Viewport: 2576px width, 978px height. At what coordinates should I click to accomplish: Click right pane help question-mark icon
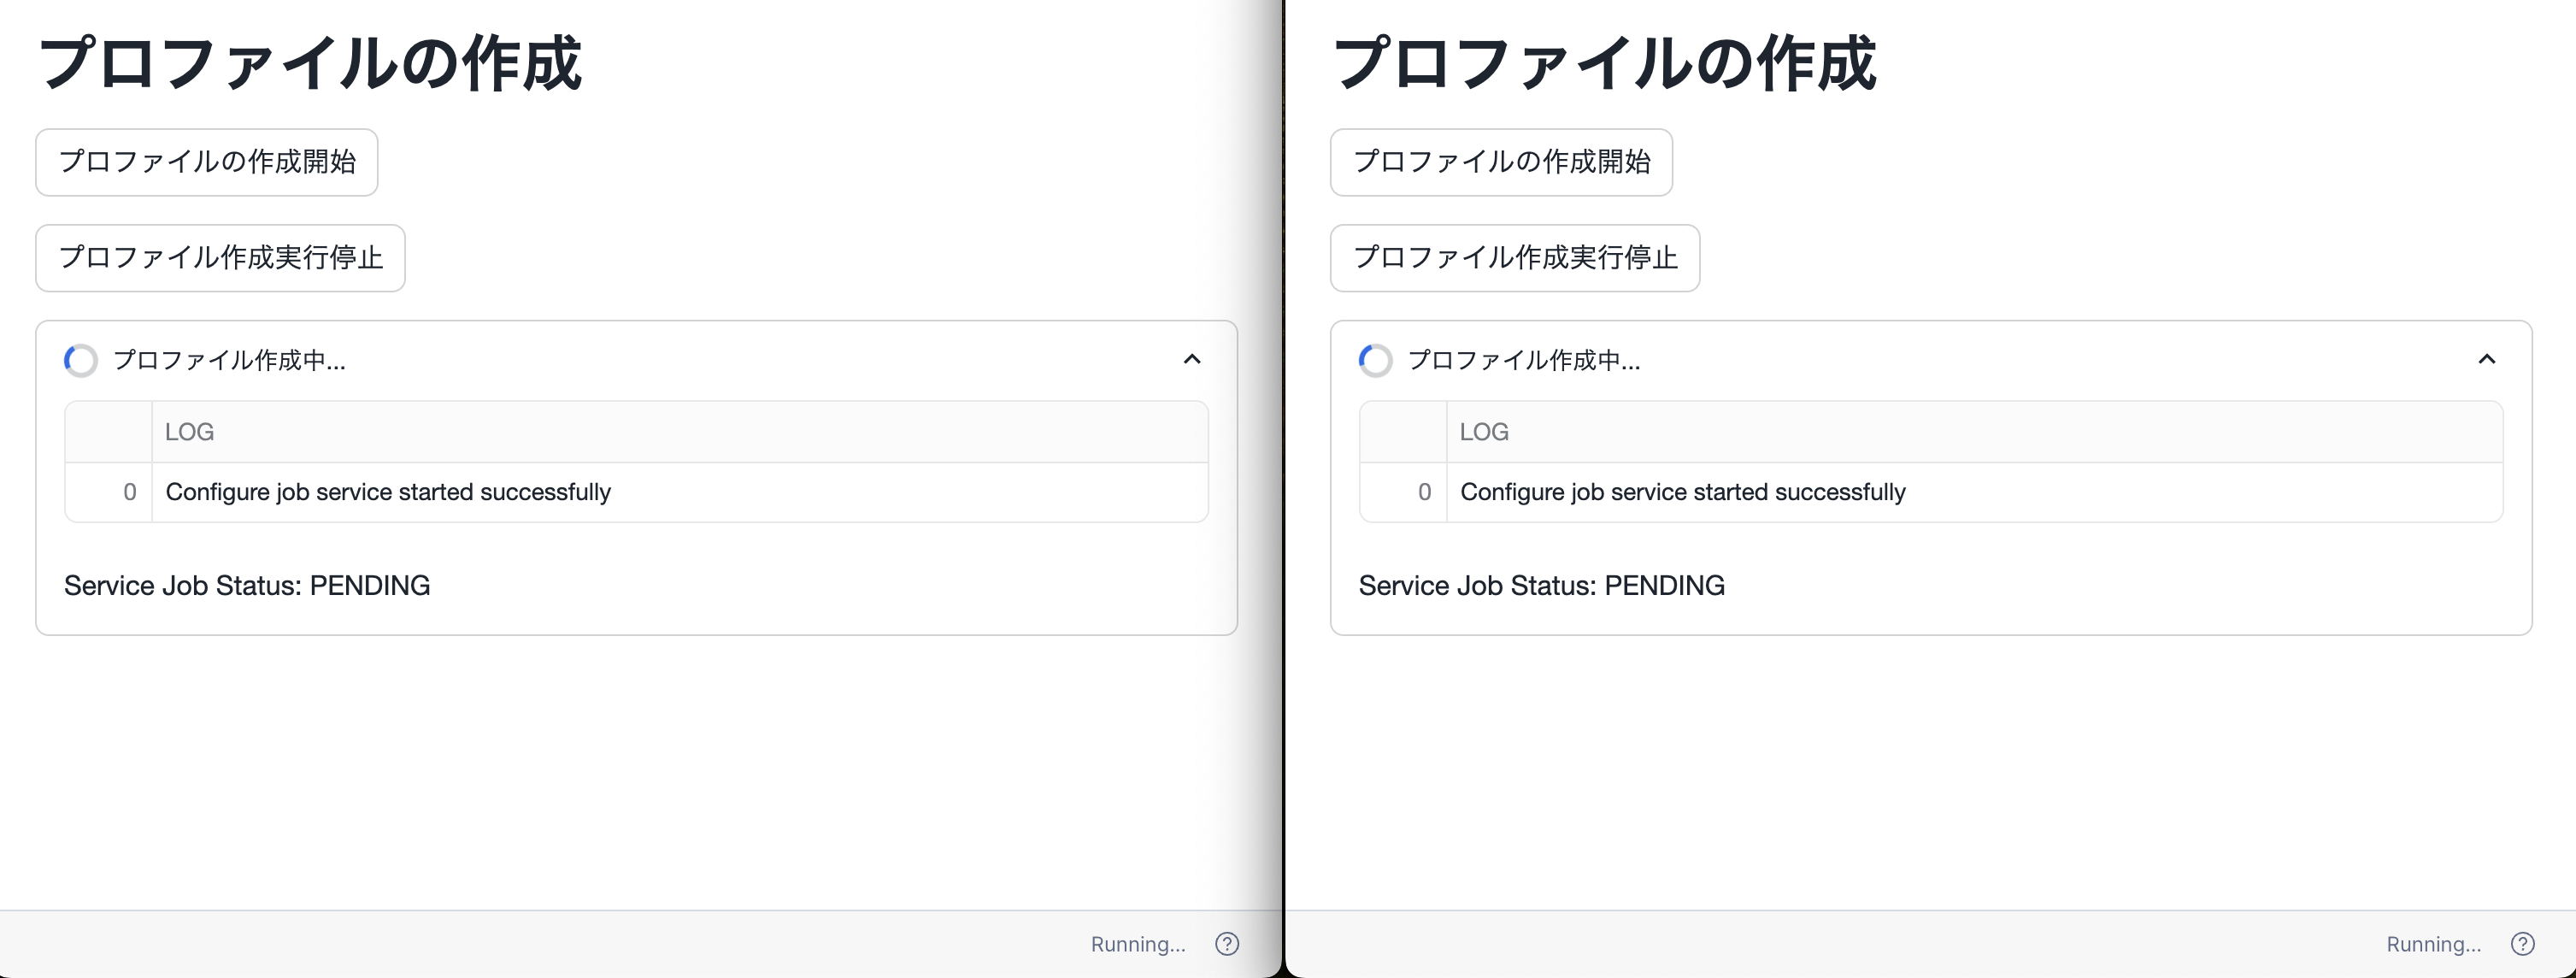click(x=2522, y=944)
